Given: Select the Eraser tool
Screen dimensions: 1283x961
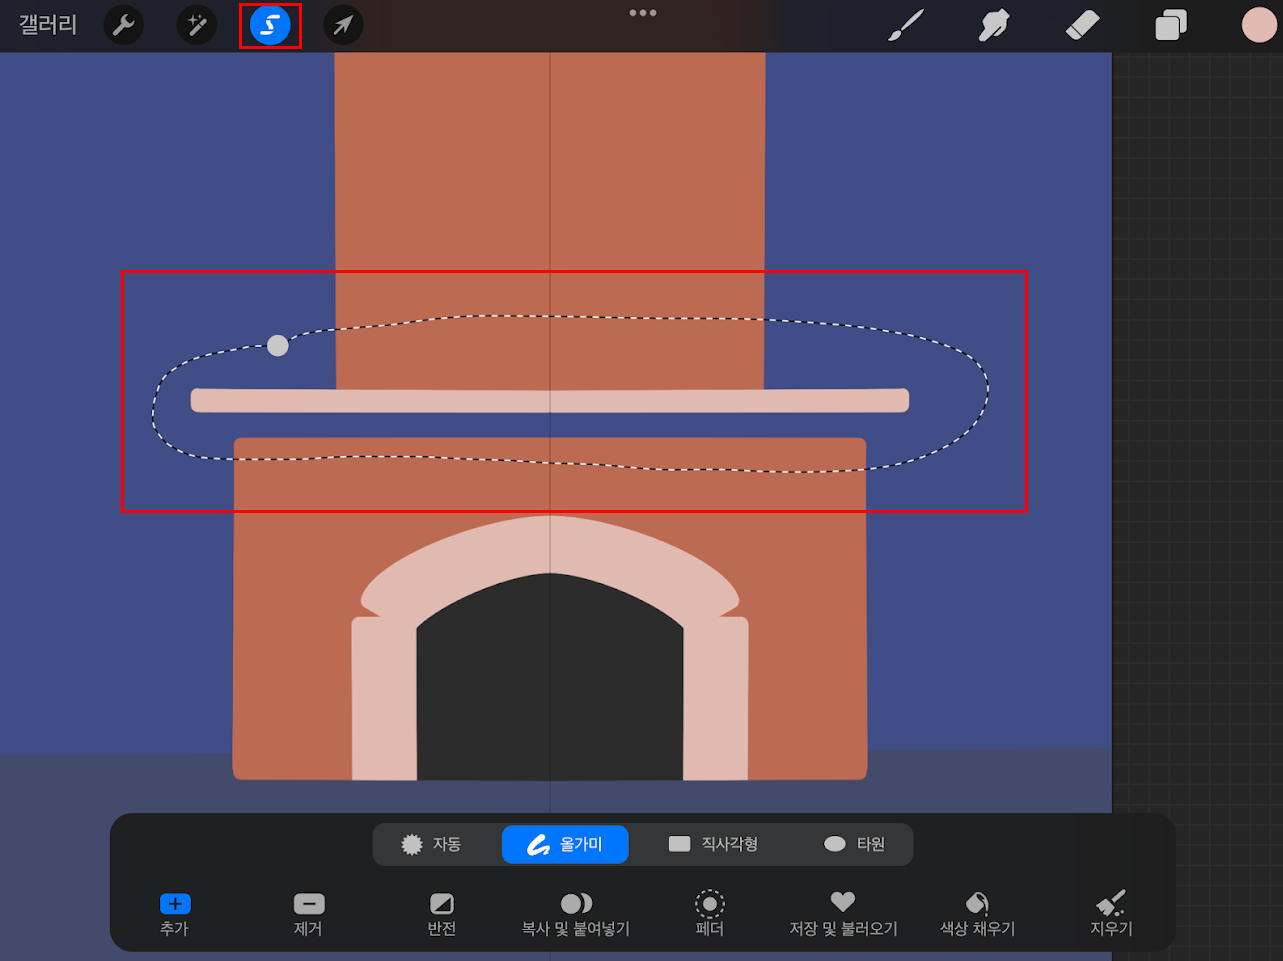Looking at the screenshot, I should [1082, 25].
